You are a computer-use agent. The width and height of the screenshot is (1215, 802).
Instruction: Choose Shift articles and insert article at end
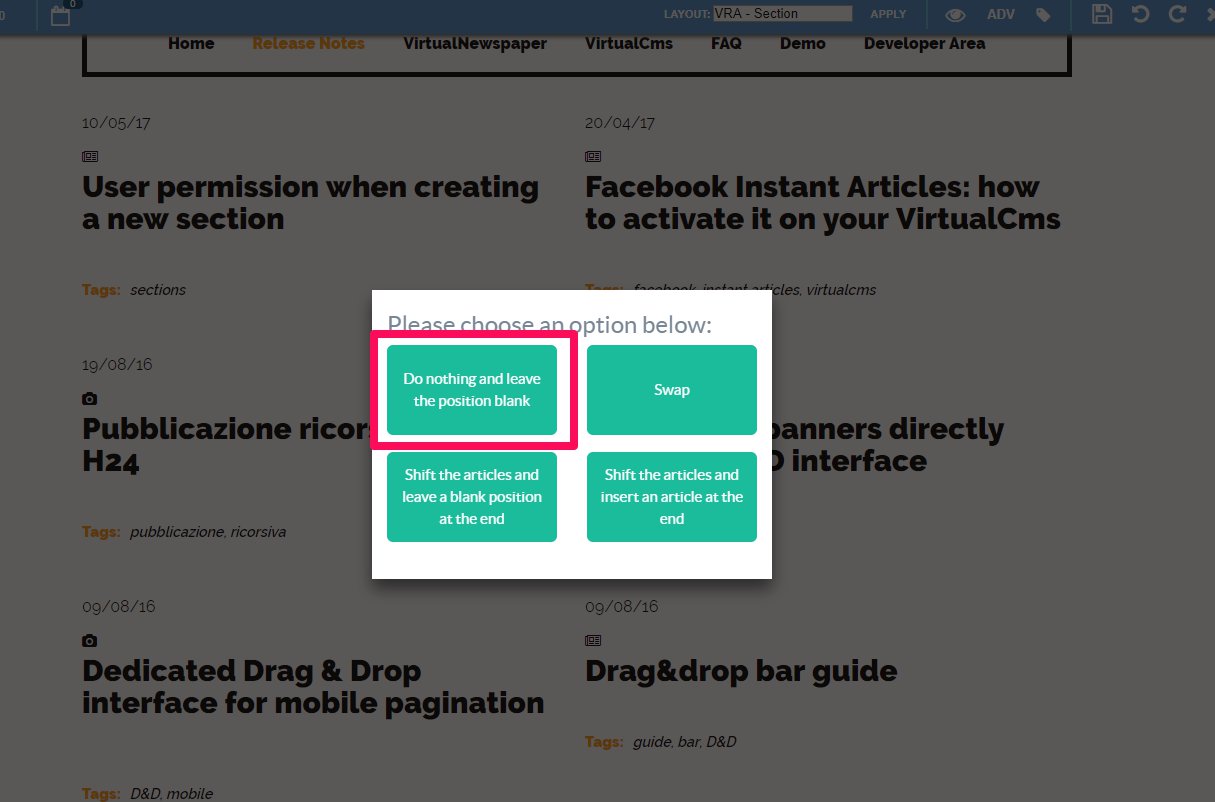tap(672, 497)
